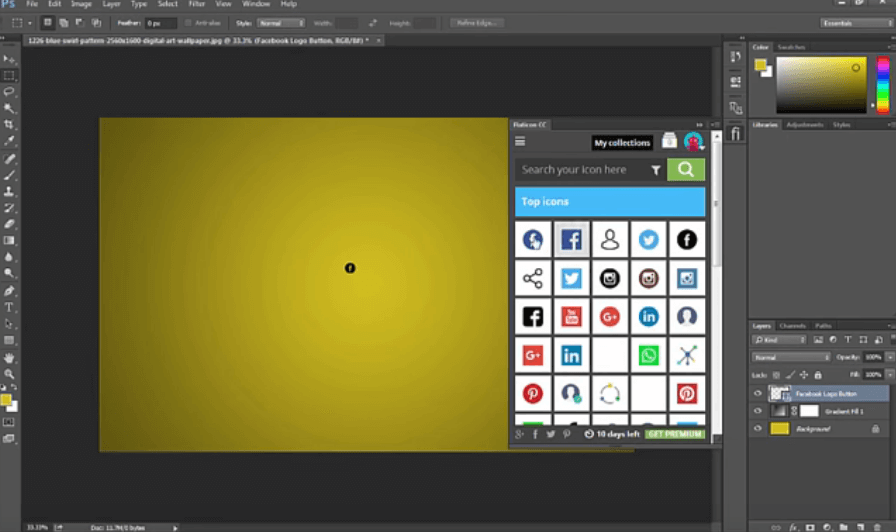
Task: Click the New selection mode icon
Action: [47, 23]
